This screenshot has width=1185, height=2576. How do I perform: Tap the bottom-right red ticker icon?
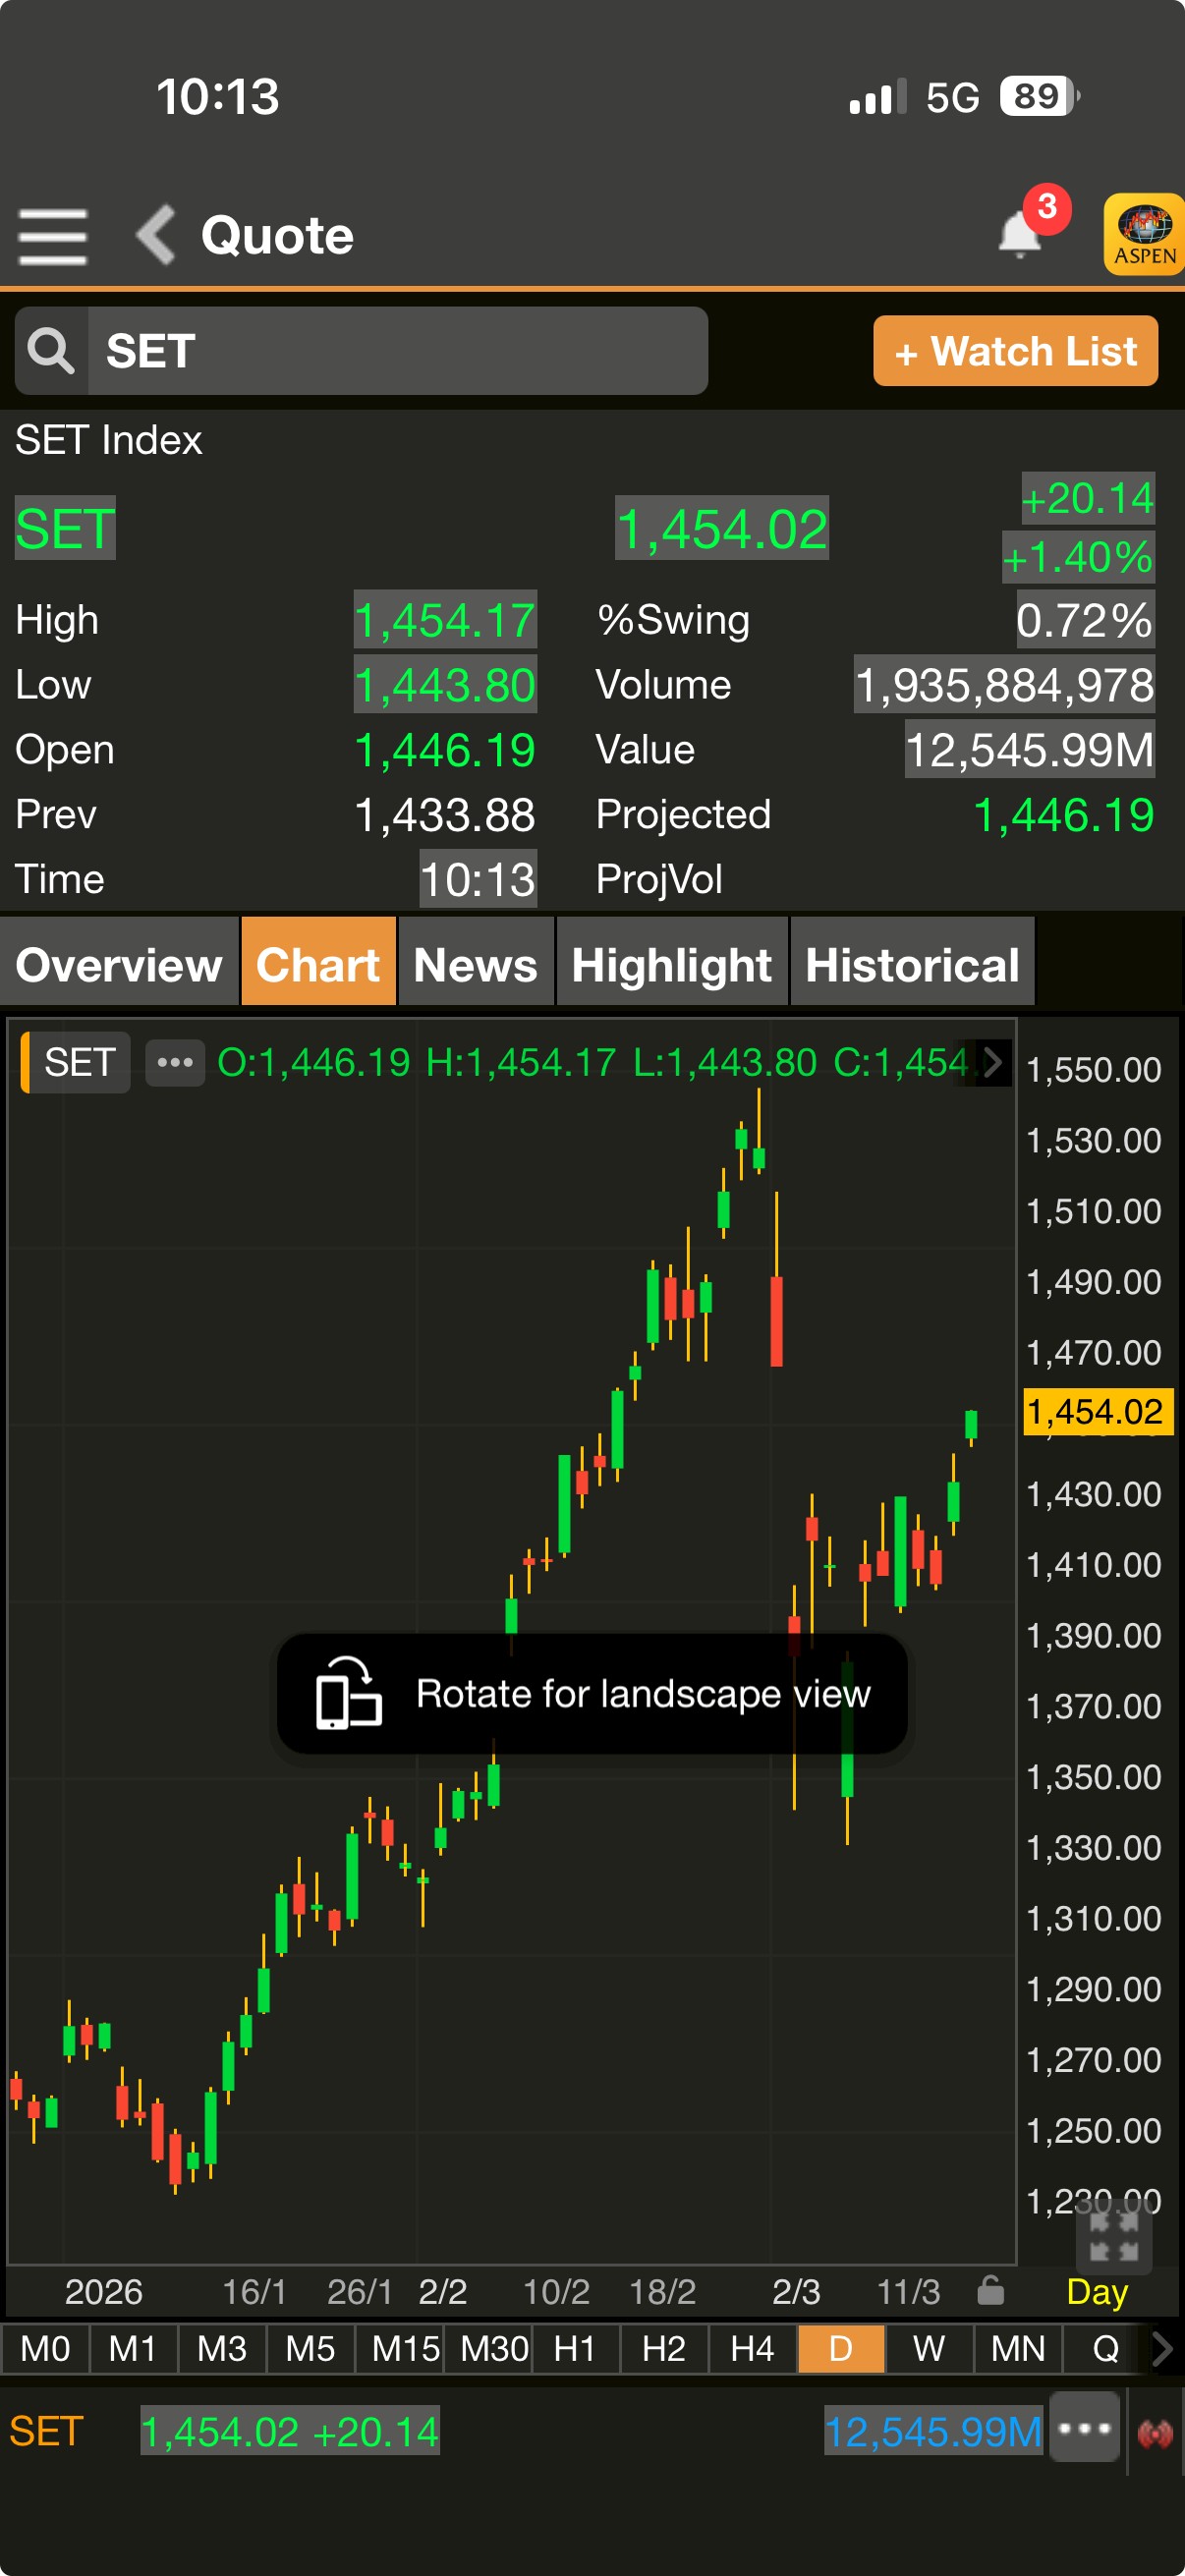[1155, 2432]
